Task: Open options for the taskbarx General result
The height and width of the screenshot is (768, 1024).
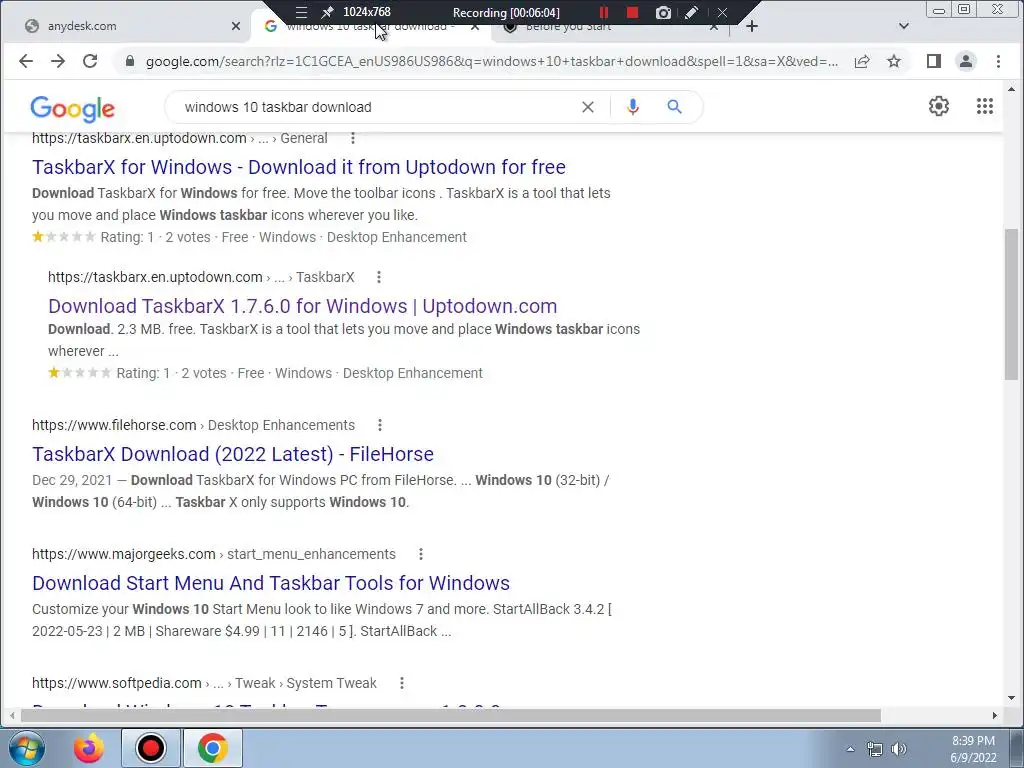Action: click(353, 138)
